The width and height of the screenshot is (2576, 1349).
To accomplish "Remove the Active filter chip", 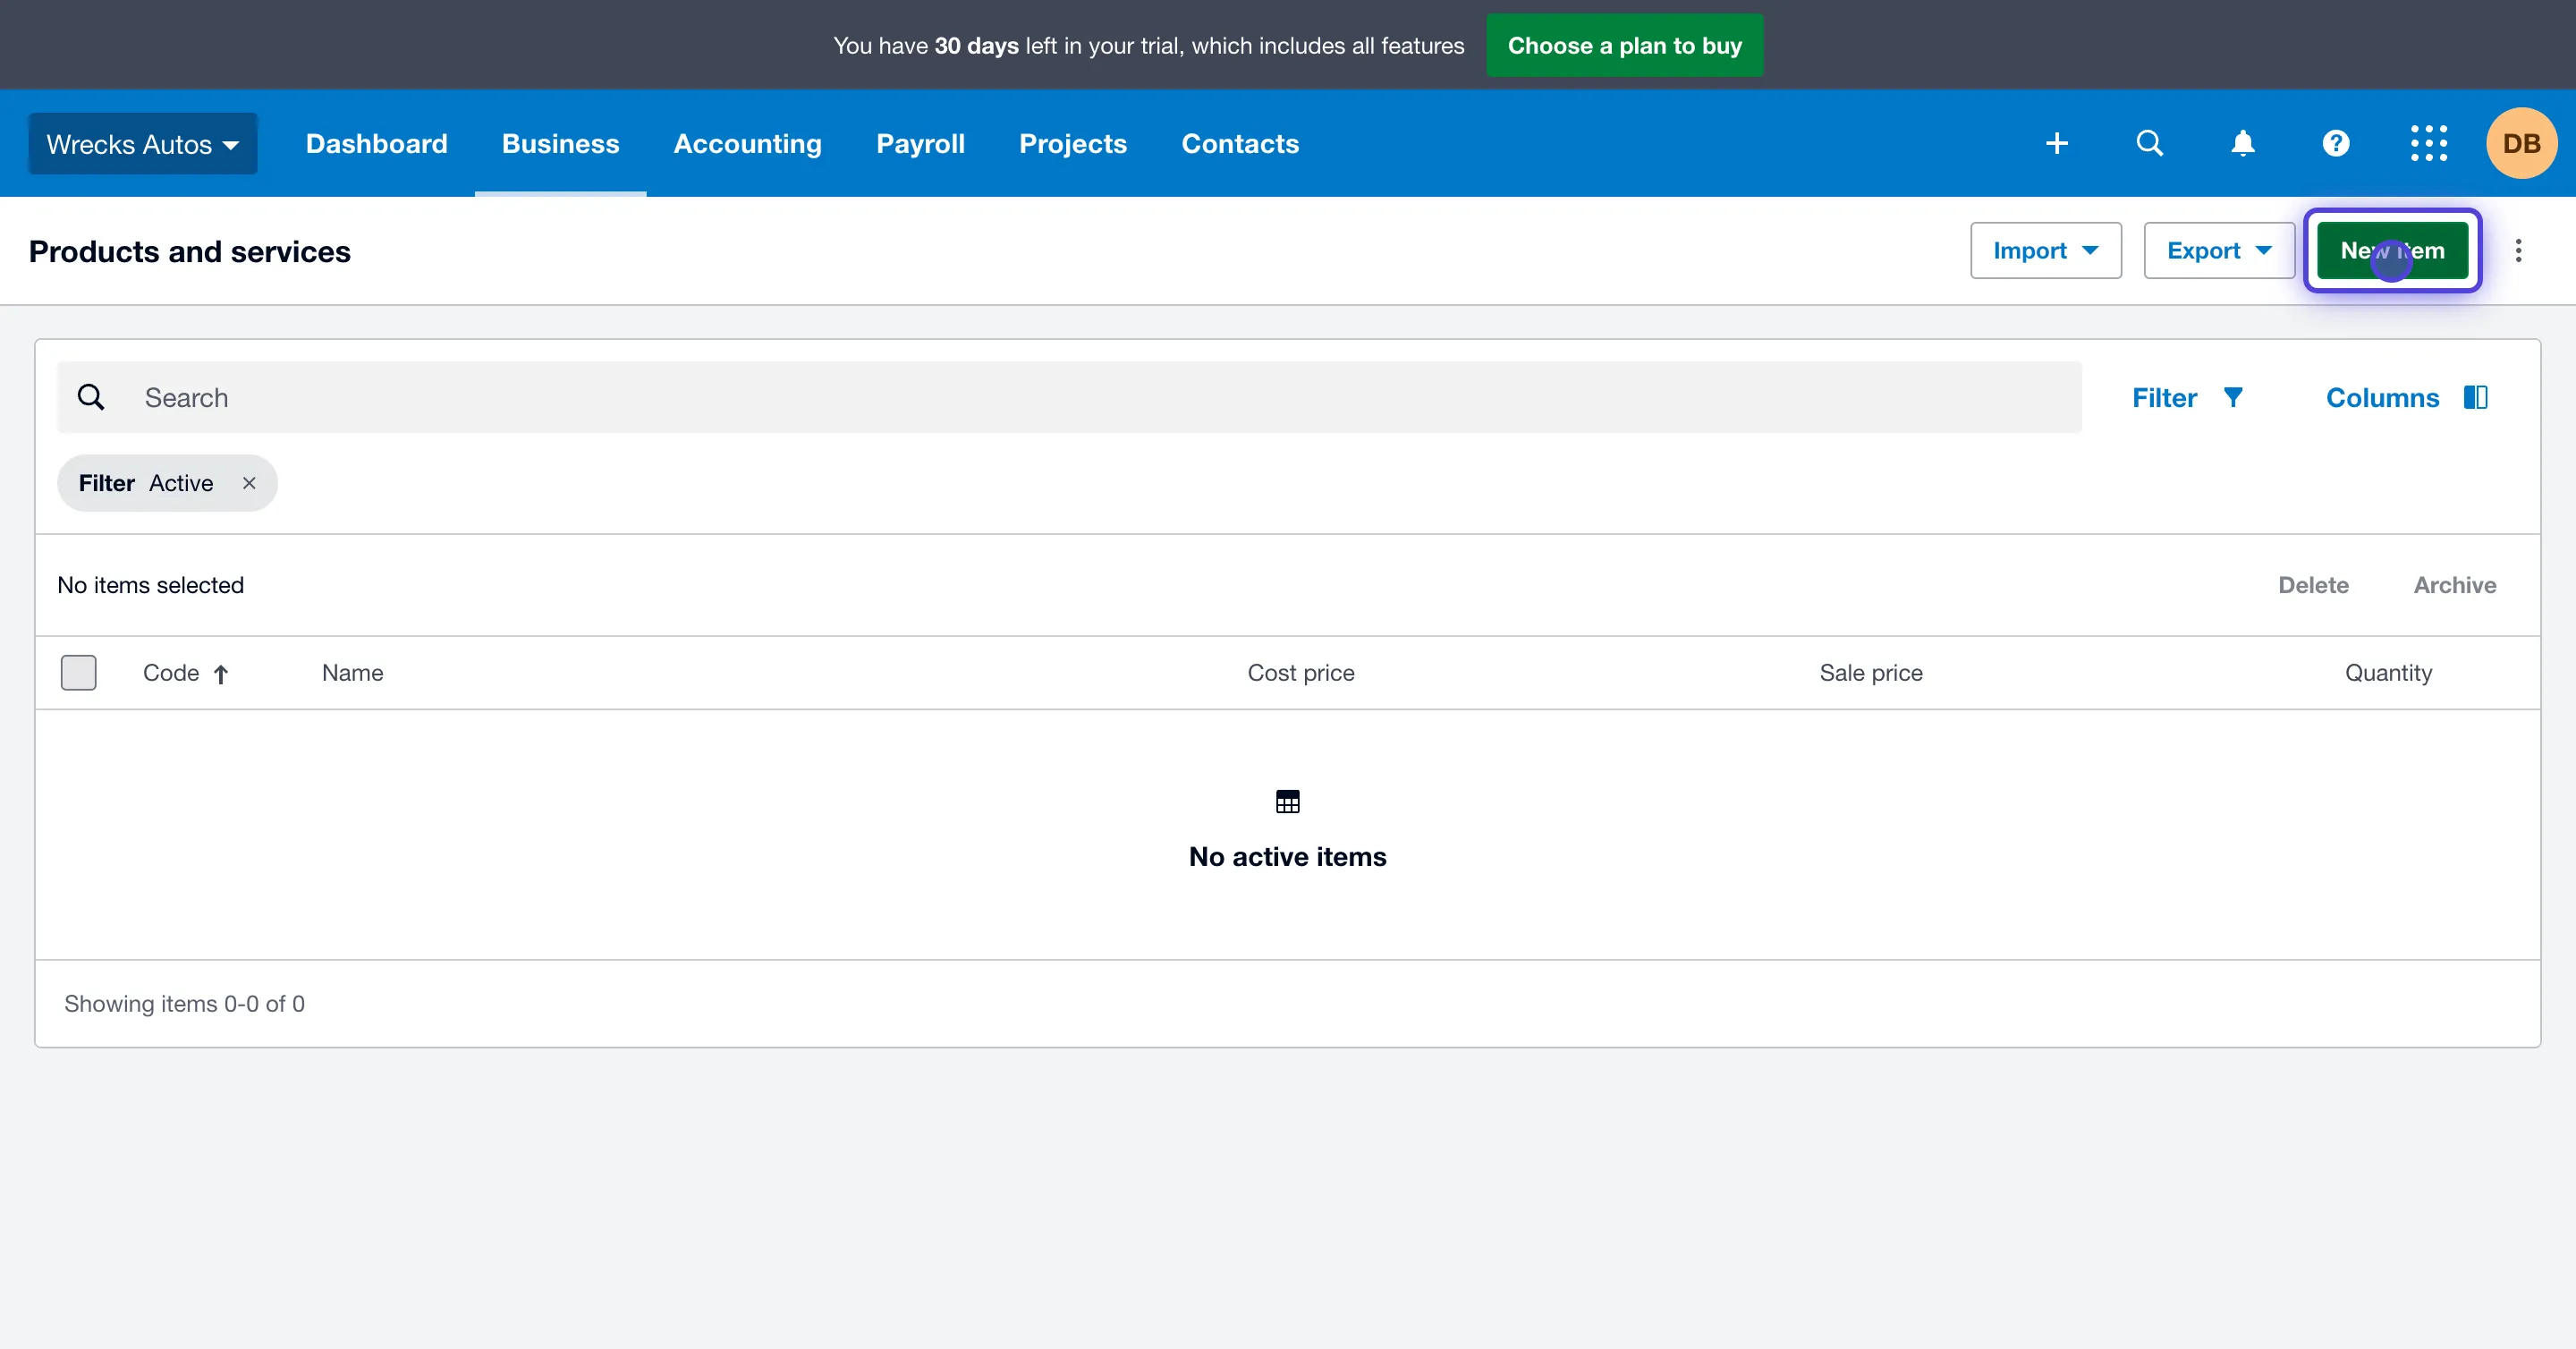I will pos(249,483).
